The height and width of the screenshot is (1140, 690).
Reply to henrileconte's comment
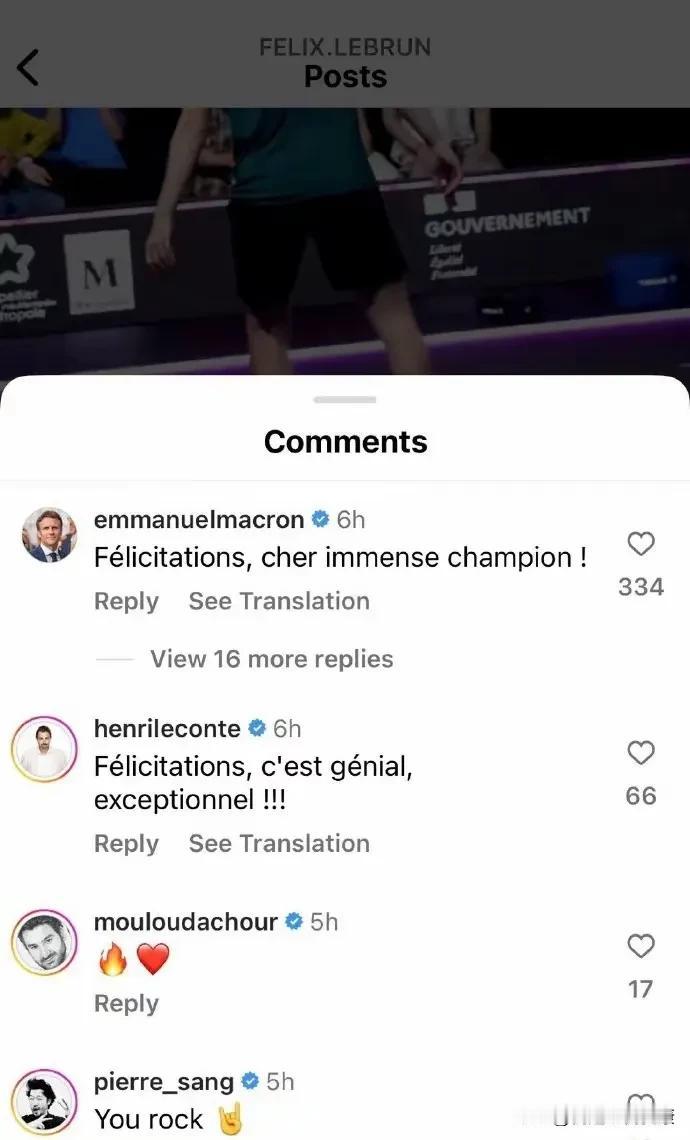tap(126, 843)
